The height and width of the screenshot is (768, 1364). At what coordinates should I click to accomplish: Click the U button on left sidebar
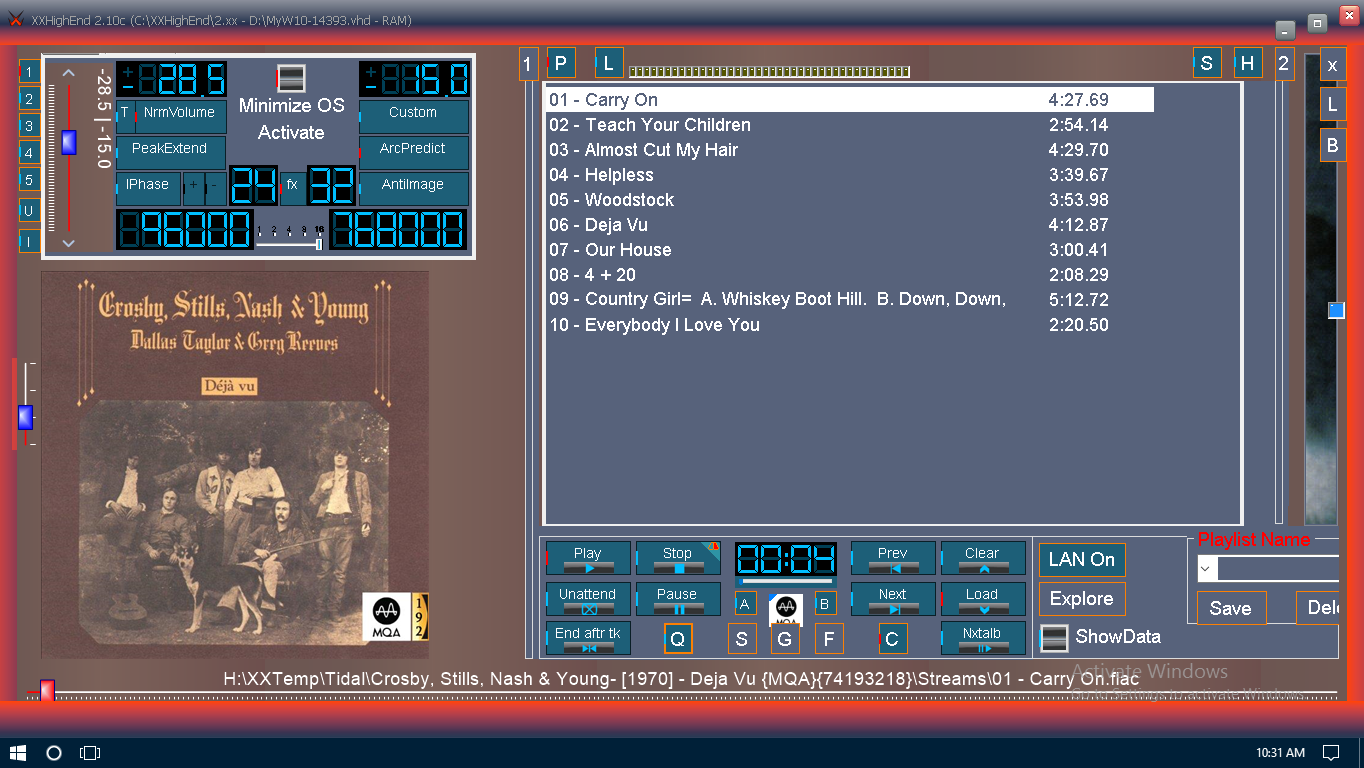click(30, 211)
